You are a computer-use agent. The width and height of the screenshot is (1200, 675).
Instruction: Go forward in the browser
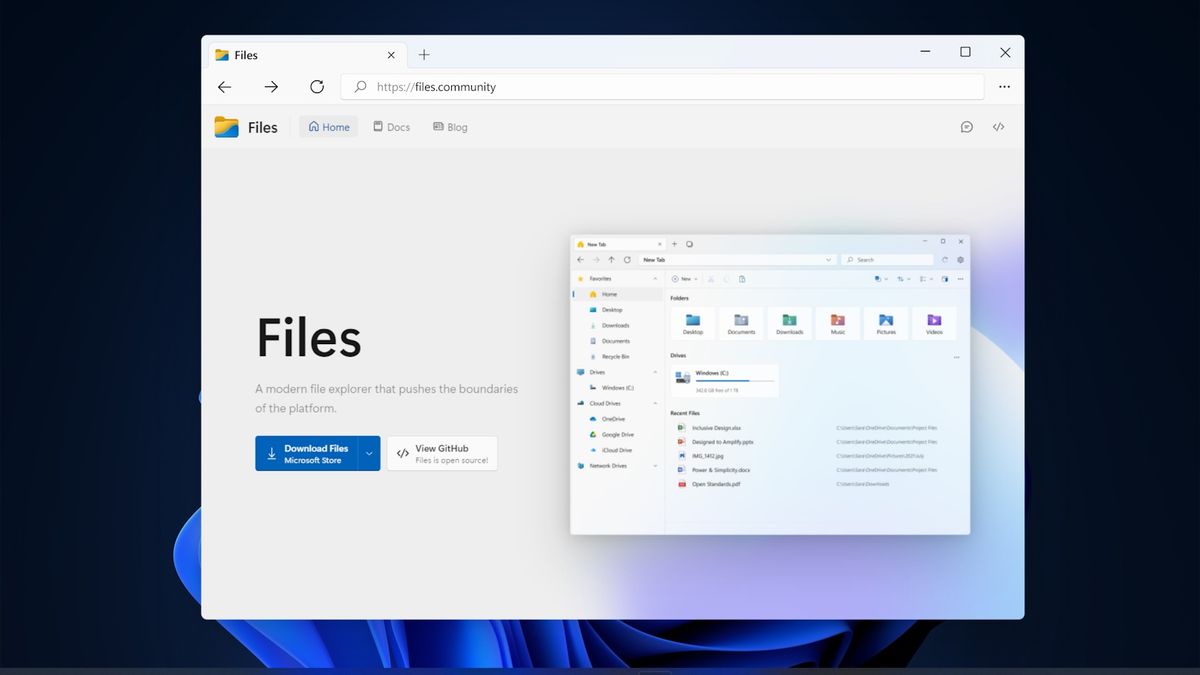coord(271,87)
